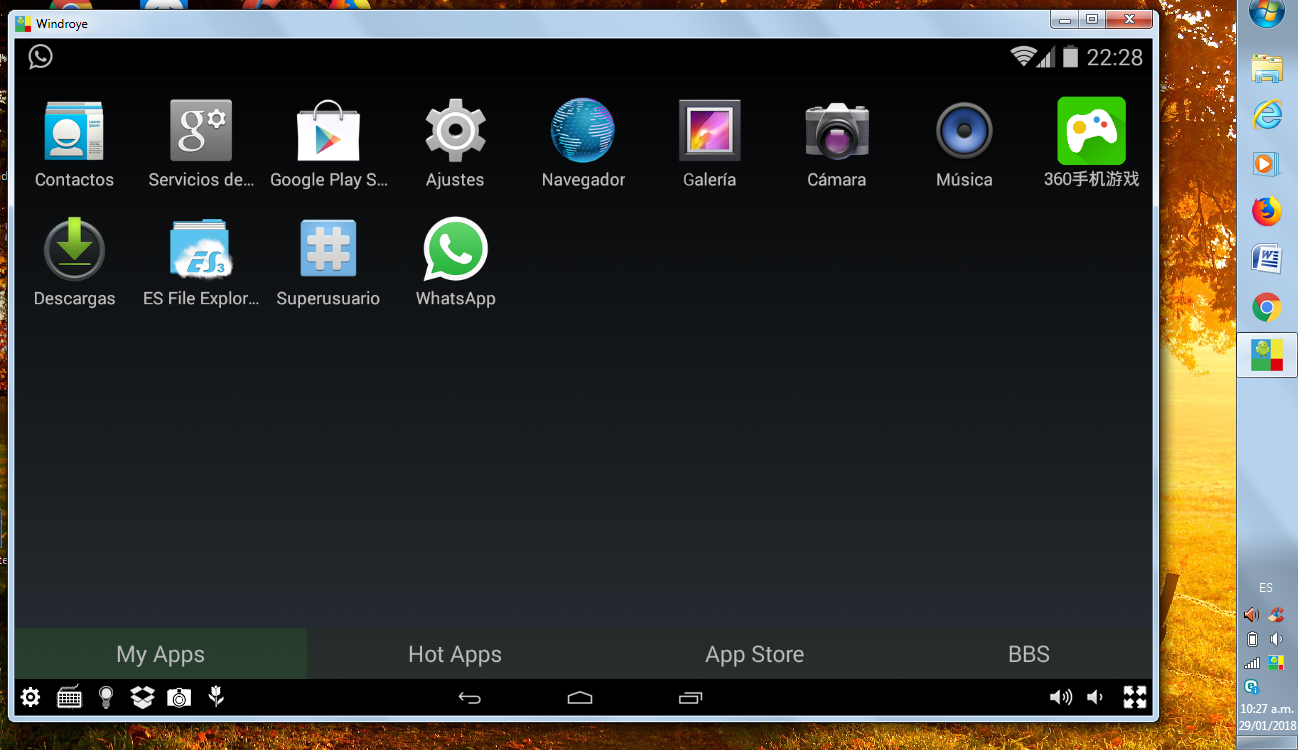Open the shared folder box icon
This screenshot has height=750, width=1298.
142,697
